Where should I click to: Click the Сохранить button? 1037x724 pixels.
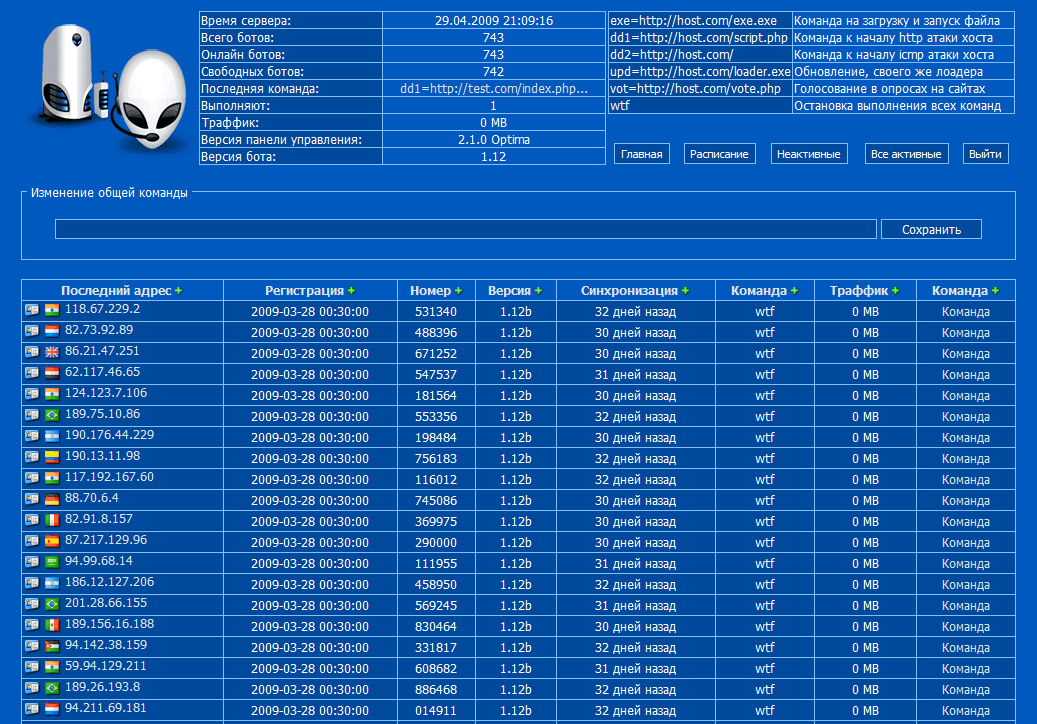point(931,229)
